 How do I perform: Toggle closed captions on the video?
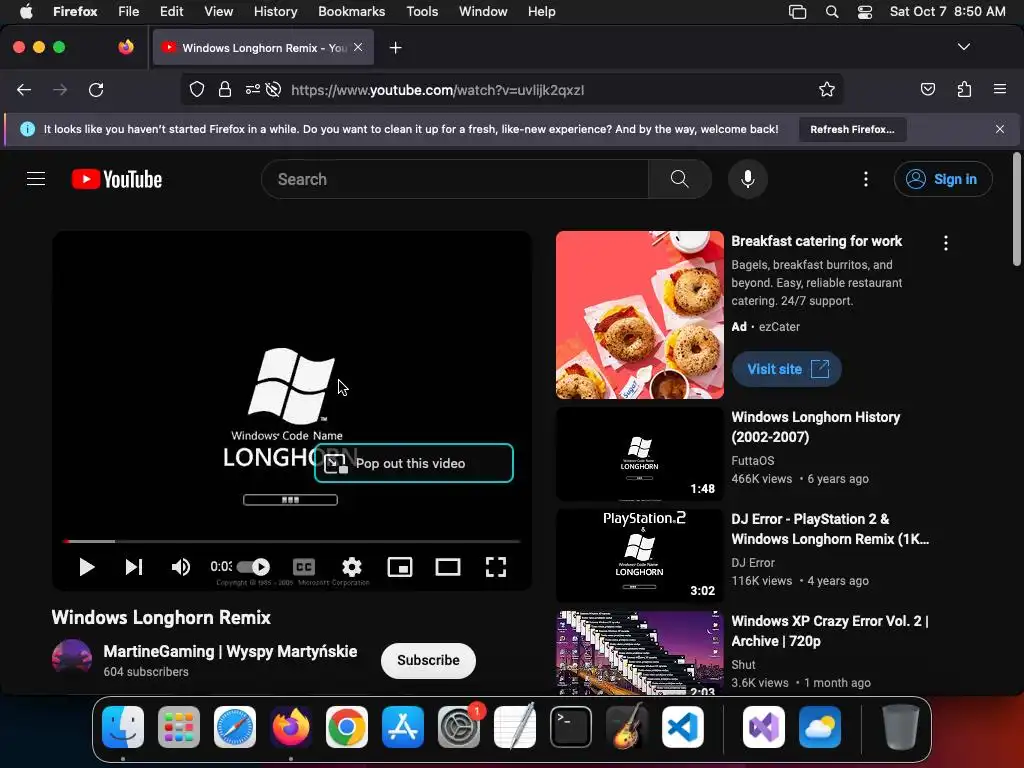point(304,567)
